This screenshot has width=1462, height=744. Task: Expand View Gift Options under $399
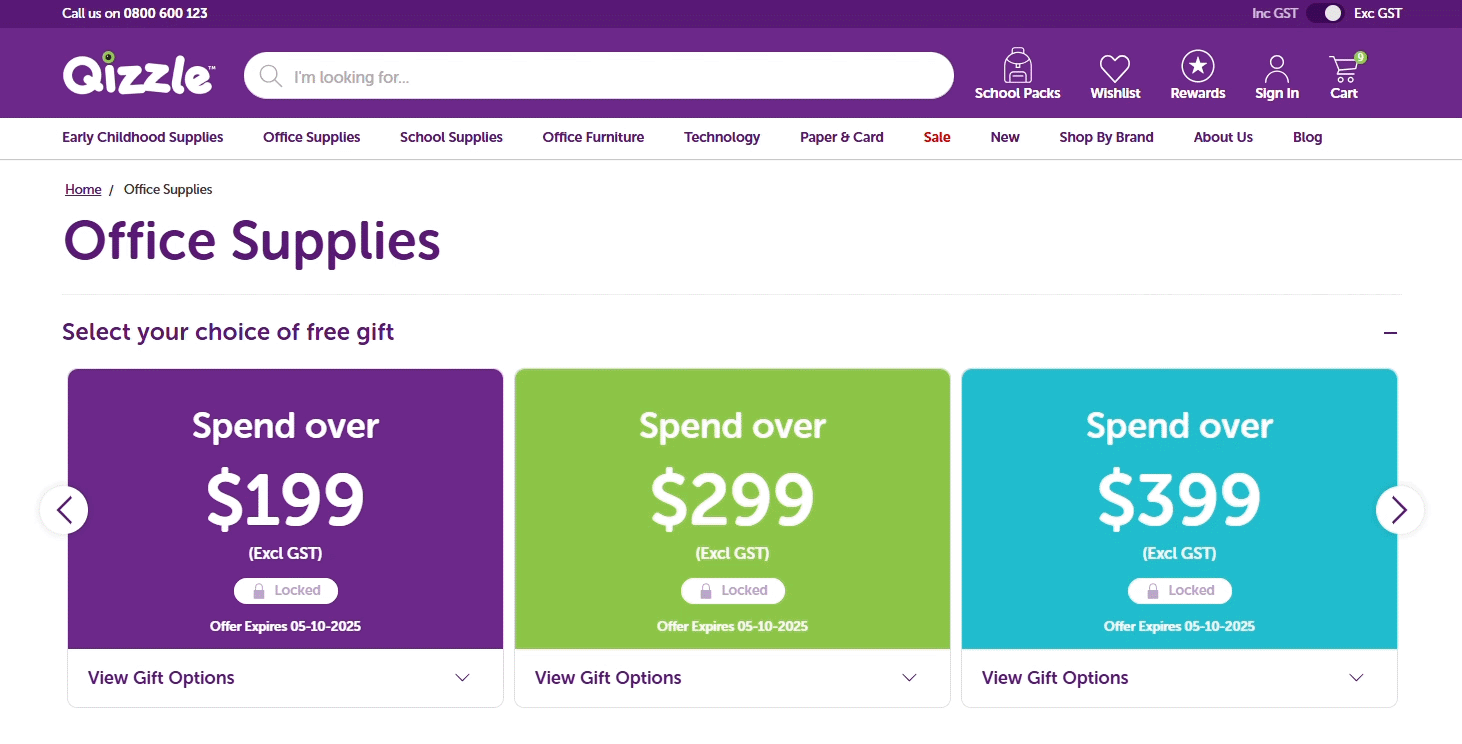1179,678
